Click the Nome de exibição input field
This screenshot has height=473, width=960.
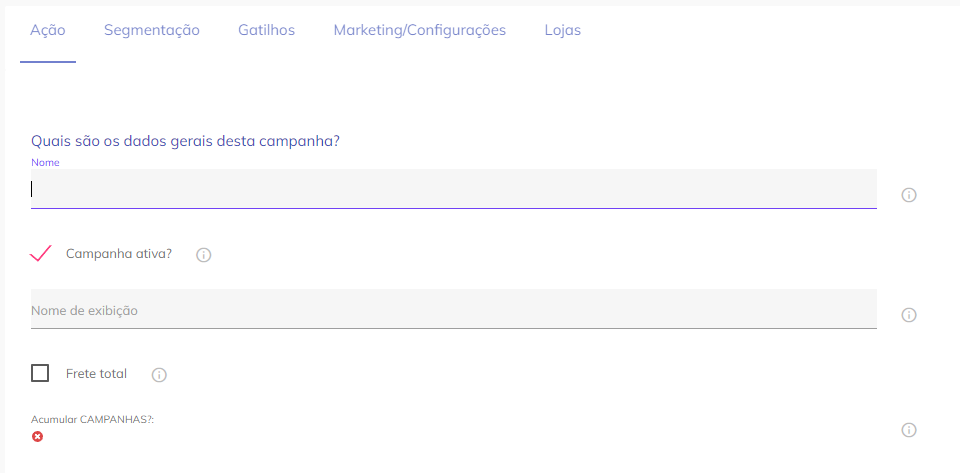pyautogui.click(x=453, y=310)
